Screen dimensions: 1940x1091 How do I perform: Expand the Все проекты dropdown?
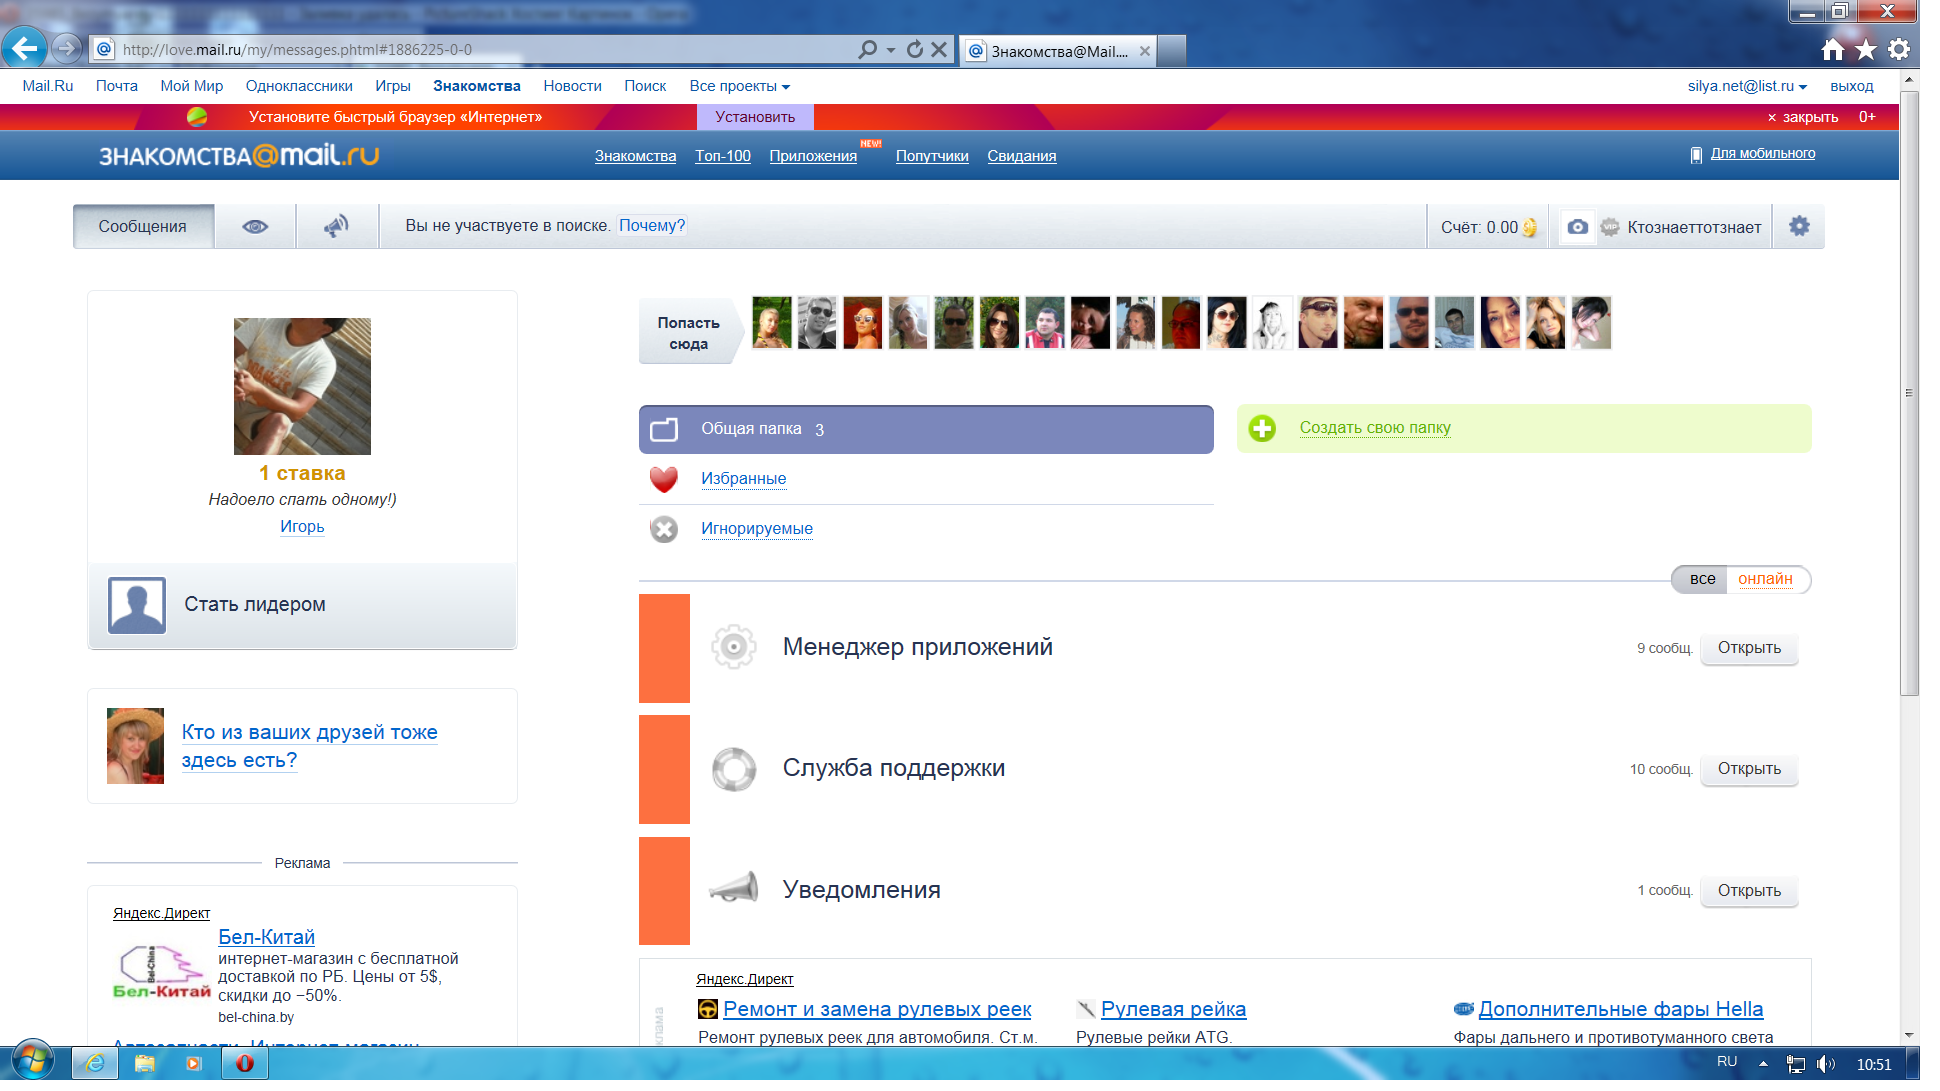pyautogui.click(x=739, y=86)
